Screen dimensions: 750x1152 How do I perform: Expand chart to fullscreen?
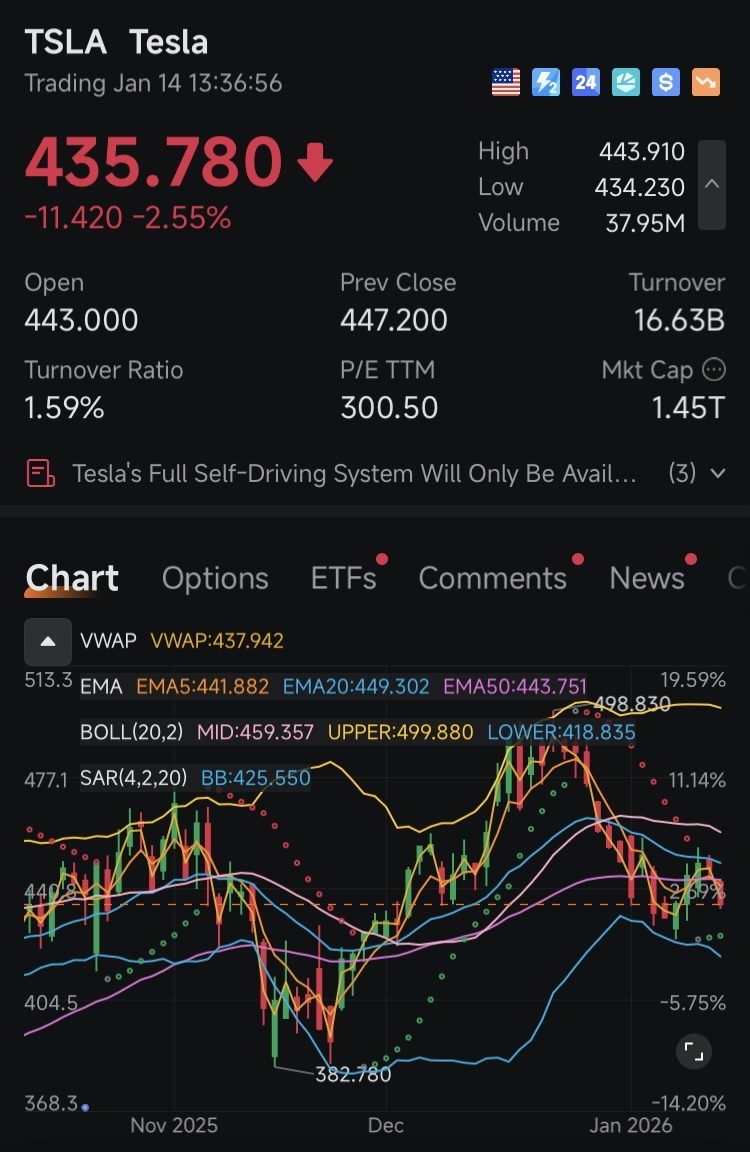pos(694,1051)
